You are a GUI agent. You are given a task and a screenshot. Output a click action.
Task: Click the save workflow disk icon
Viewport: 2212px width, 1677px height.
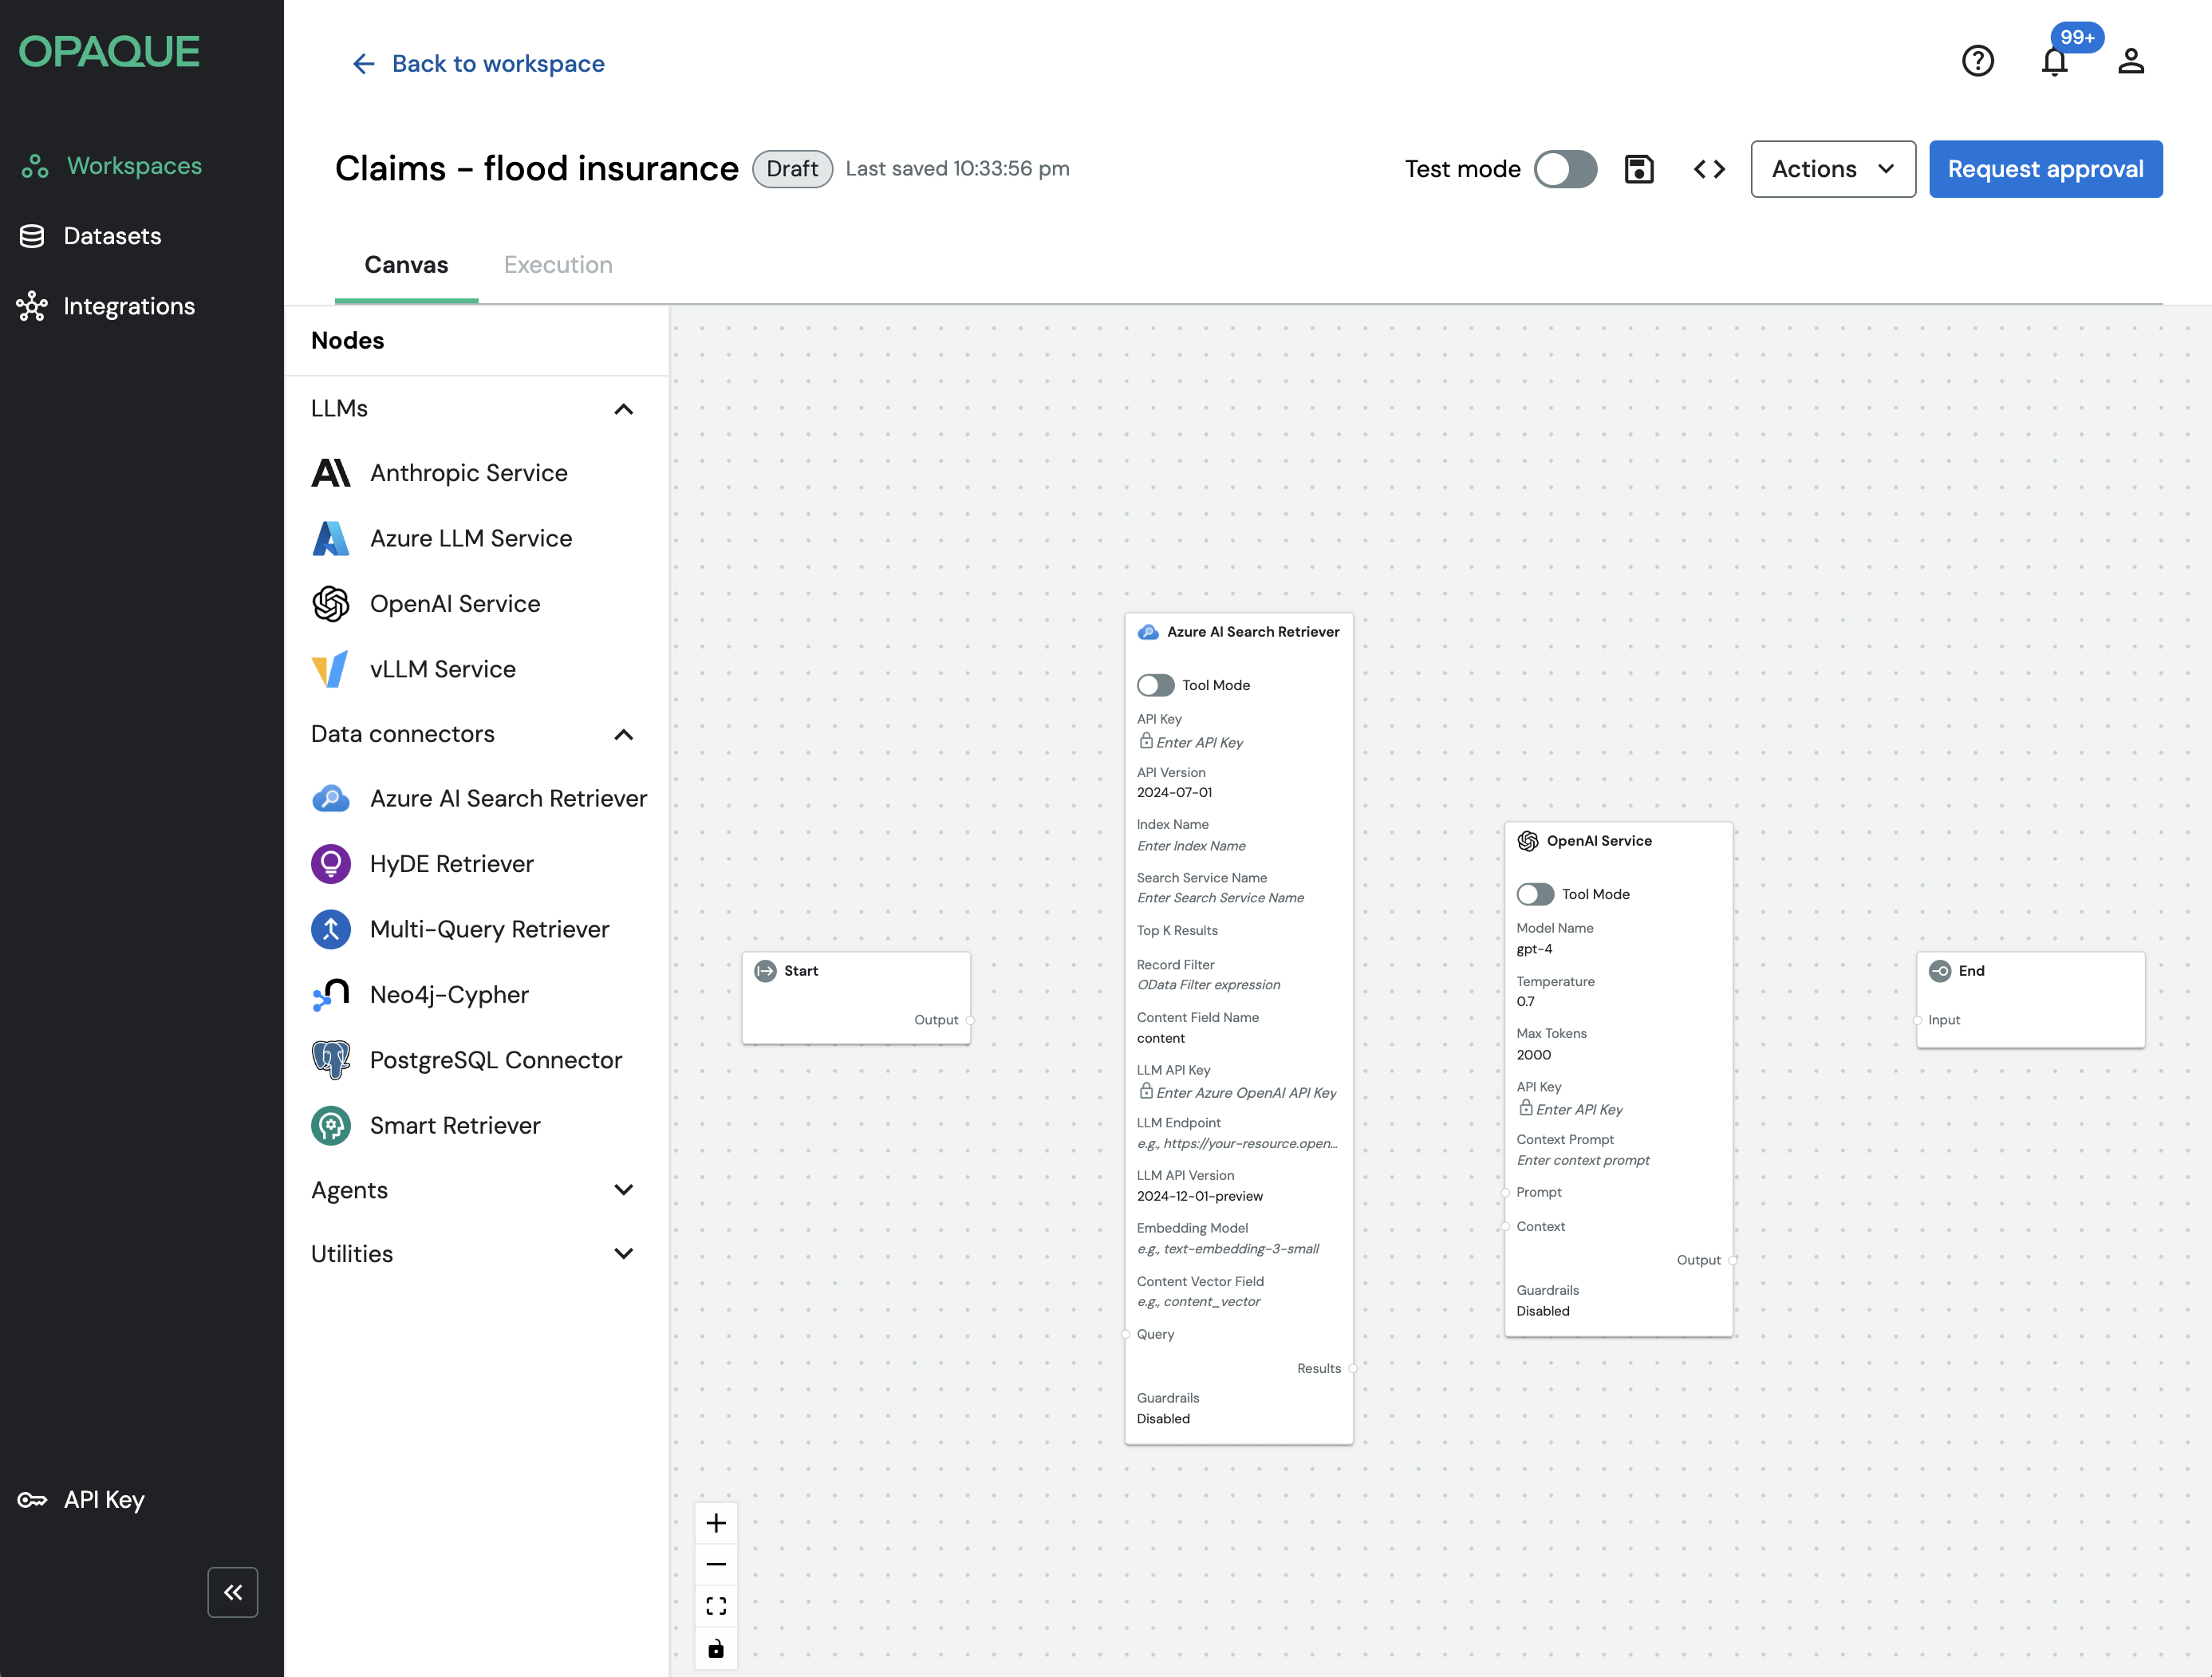pos(1638,169)
